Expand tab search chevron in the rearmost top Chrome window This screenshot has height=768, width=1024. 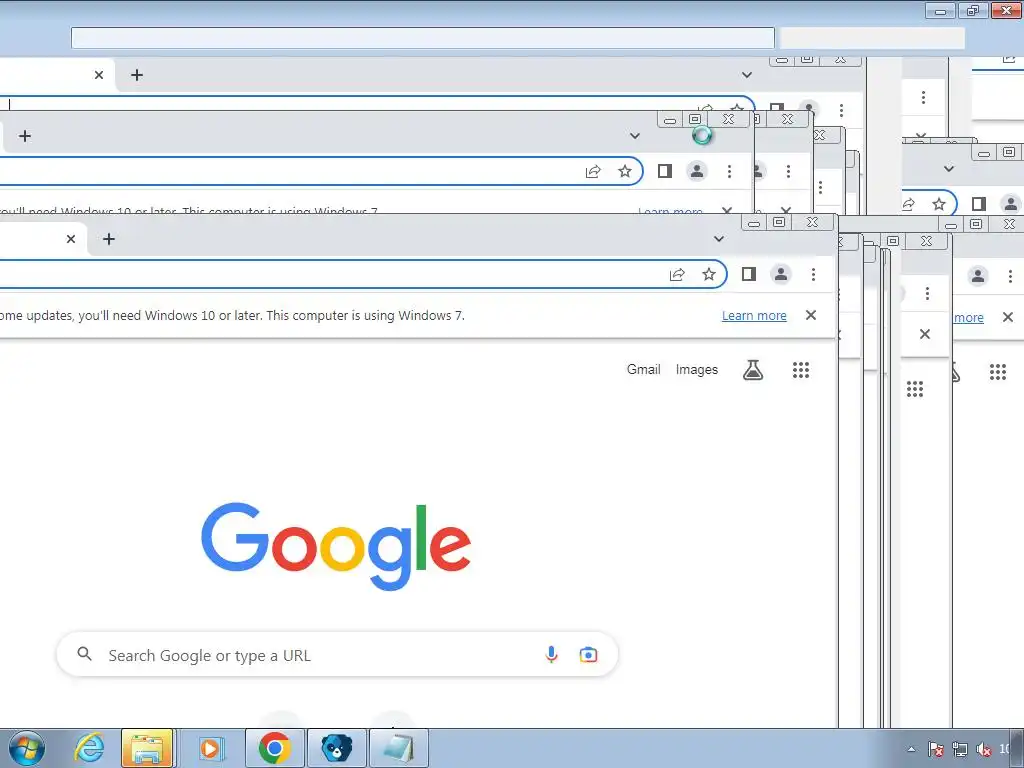746,75
